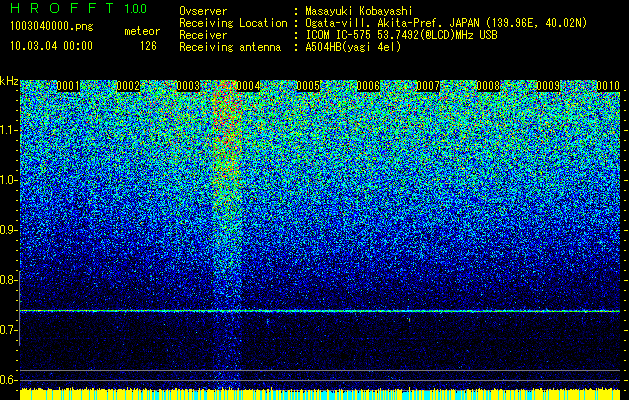The width and height of the screenshot is (629, 400).
Task: Click the Receiving Location label
Action: pyautogui.click(x=233, y=23)
